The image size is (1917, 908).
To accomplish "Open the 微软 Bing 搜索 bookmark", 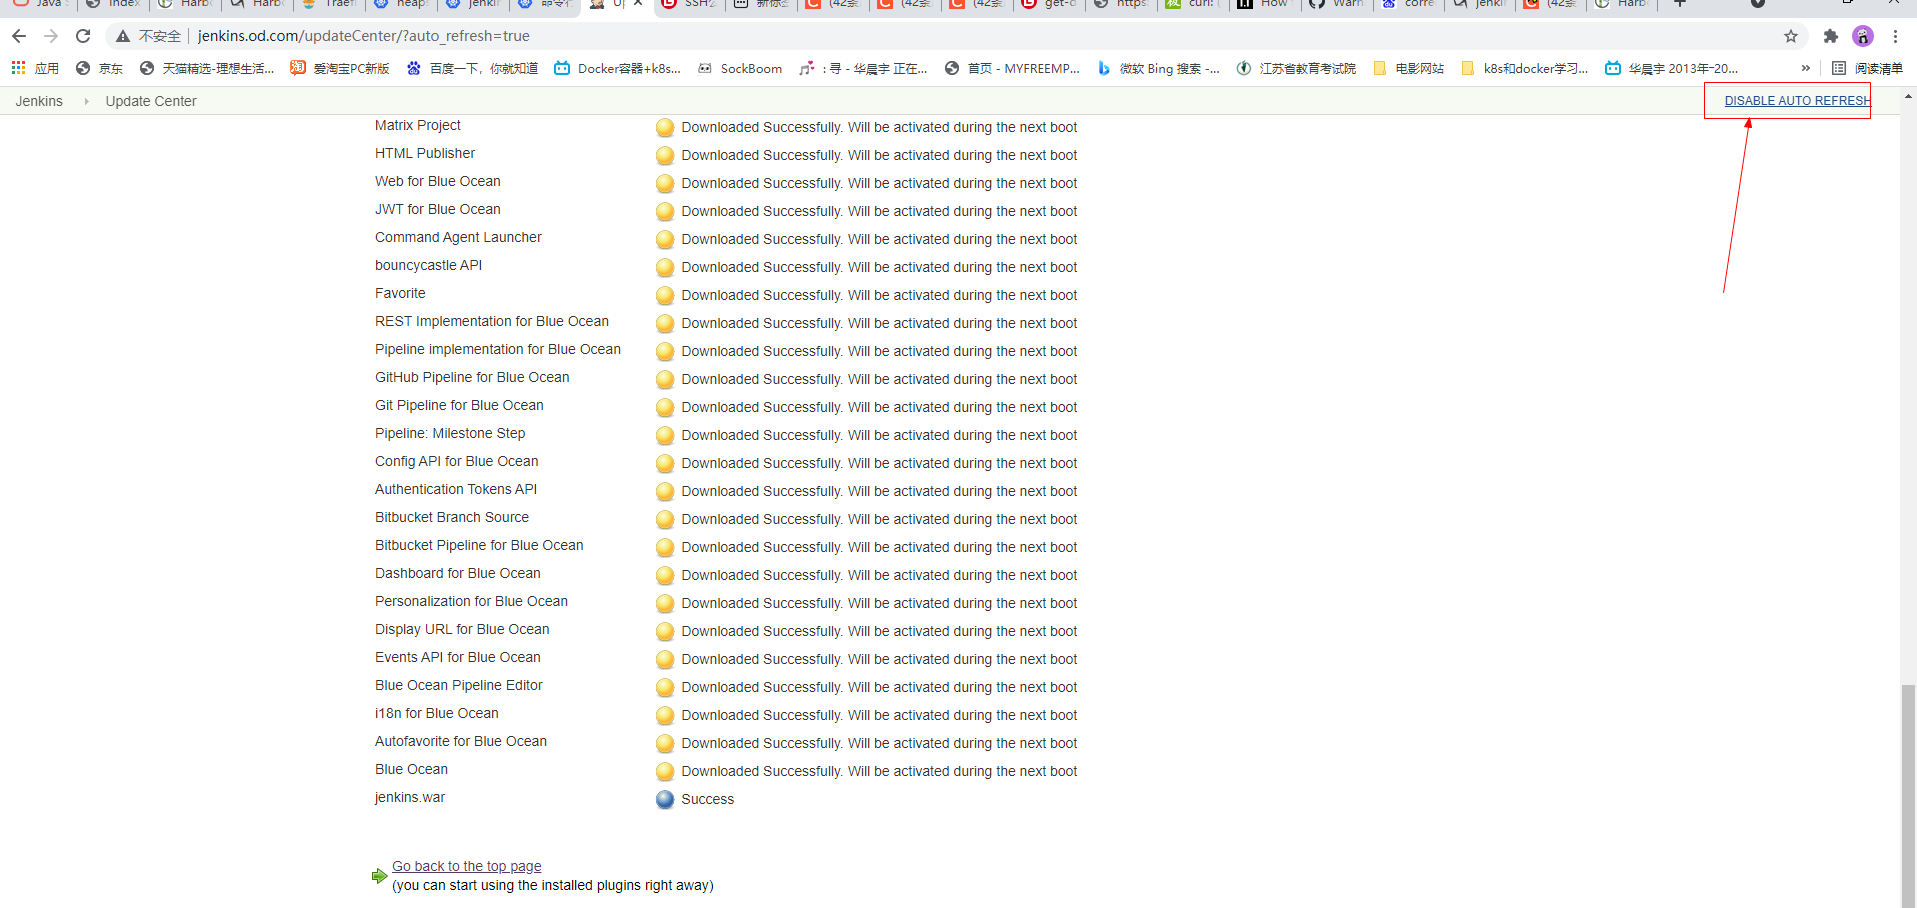I will [1158, 68].
